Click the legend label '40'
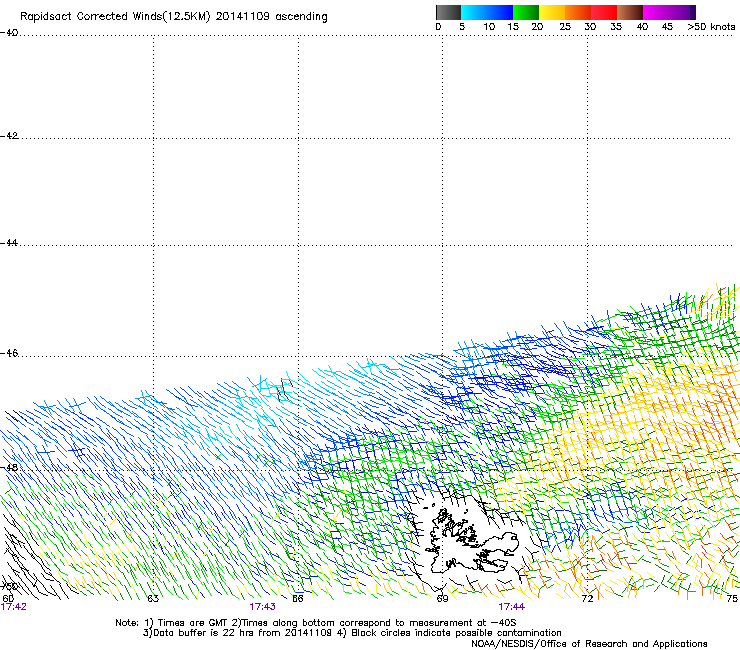This screenshot has height=650, width=740. point(642,27)
